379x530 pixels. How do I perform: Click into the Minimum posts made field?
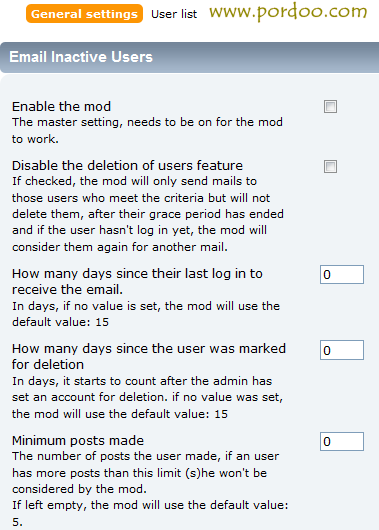342,441
